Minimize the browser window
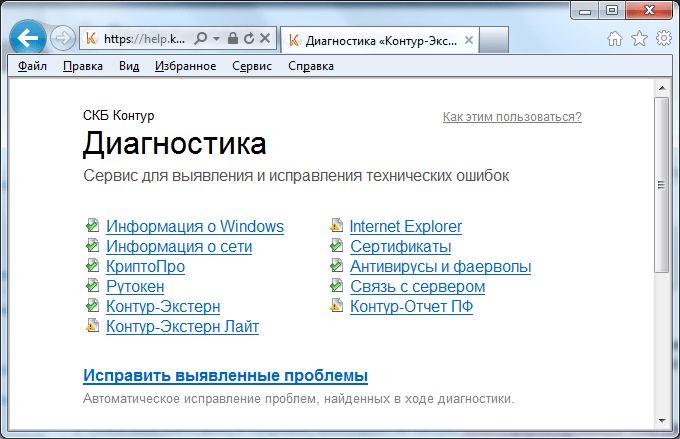 585,10
